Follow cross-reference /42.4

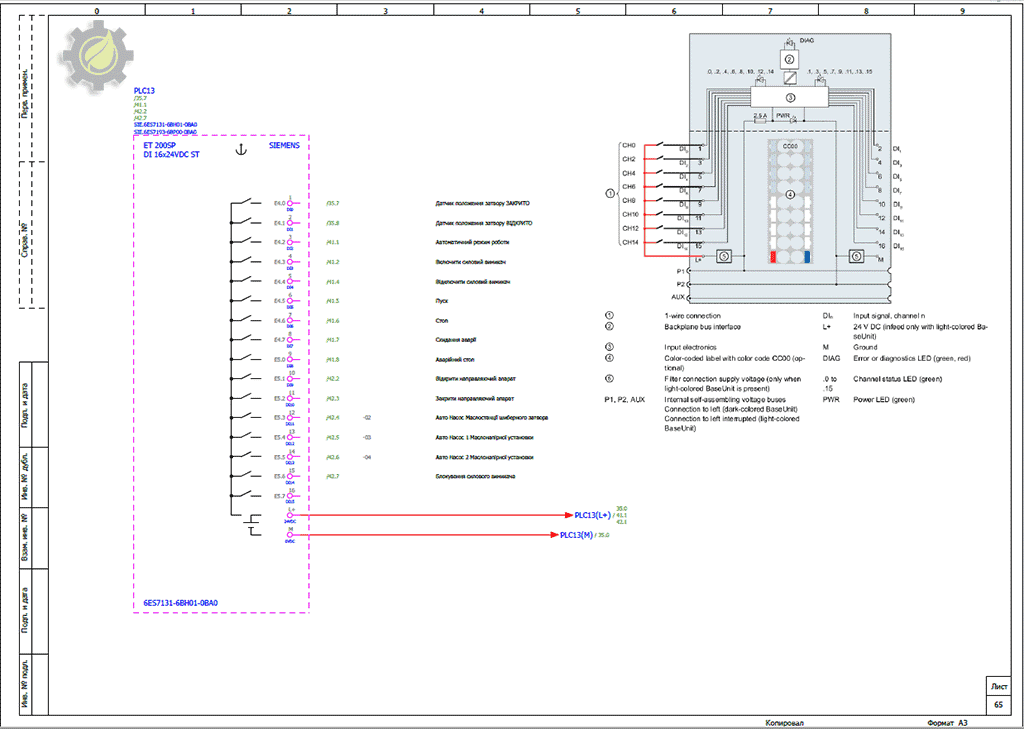pos(333,417)
